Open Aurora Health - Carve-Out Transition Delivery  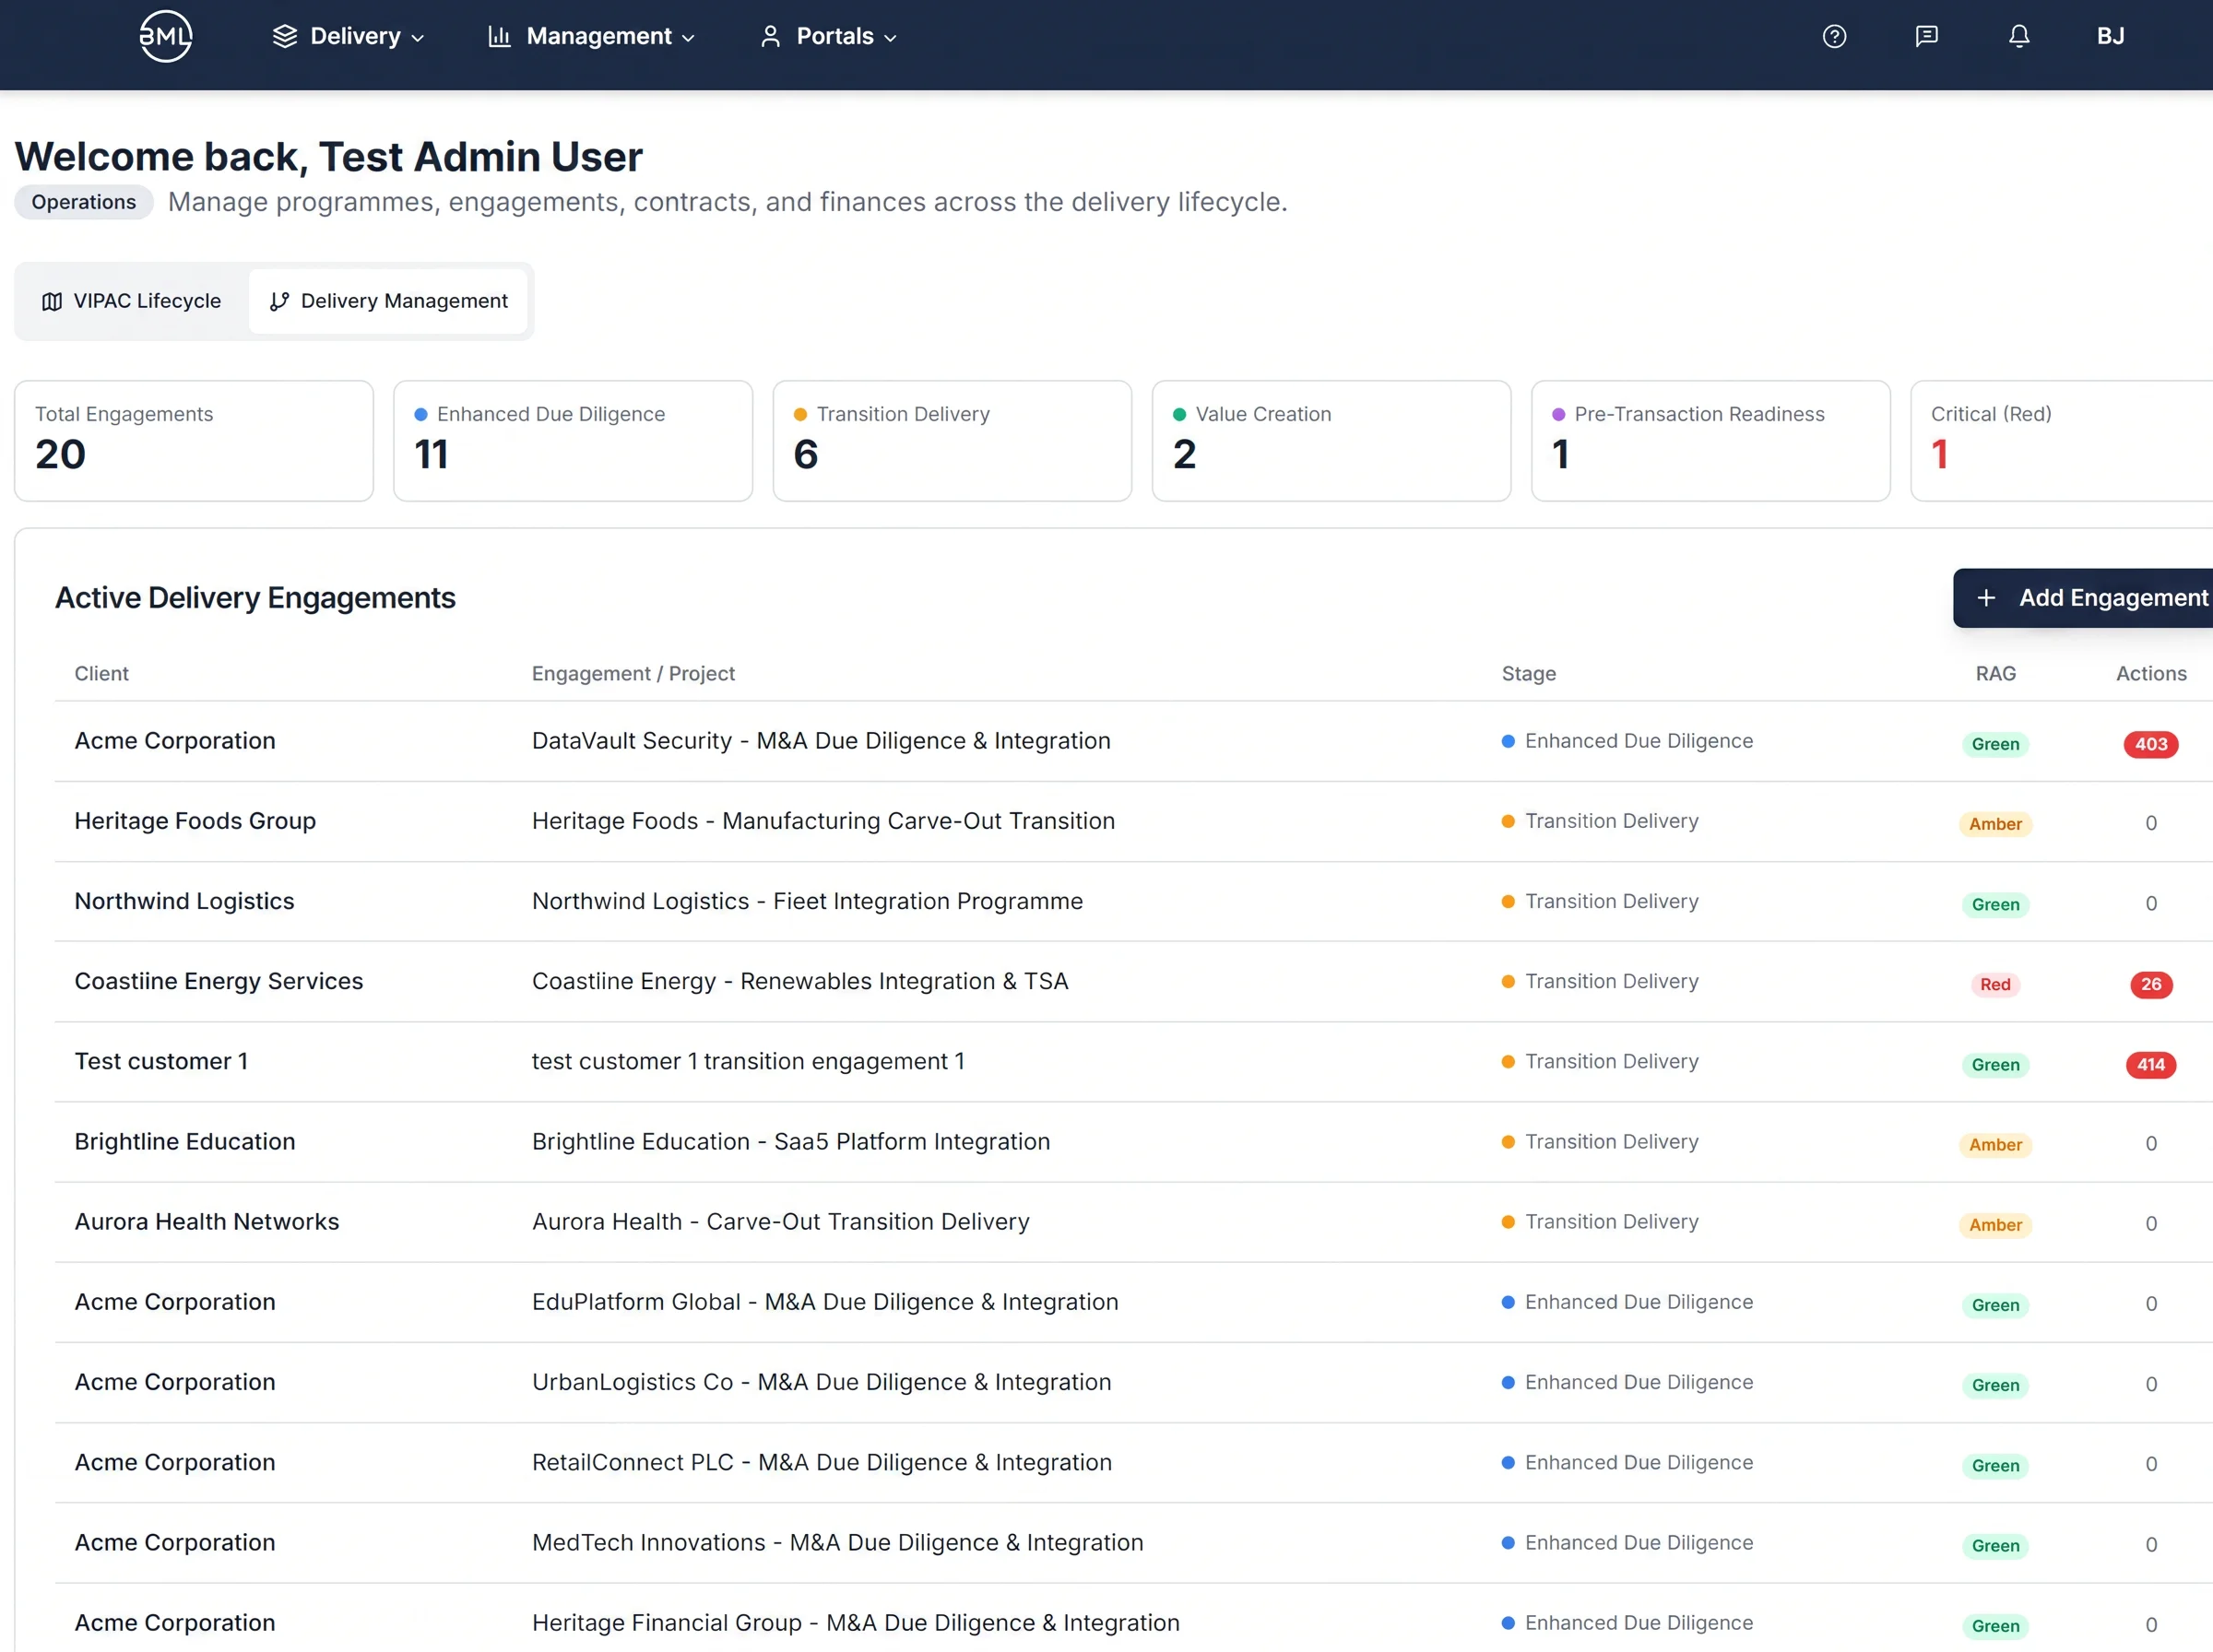[780, 1222]
